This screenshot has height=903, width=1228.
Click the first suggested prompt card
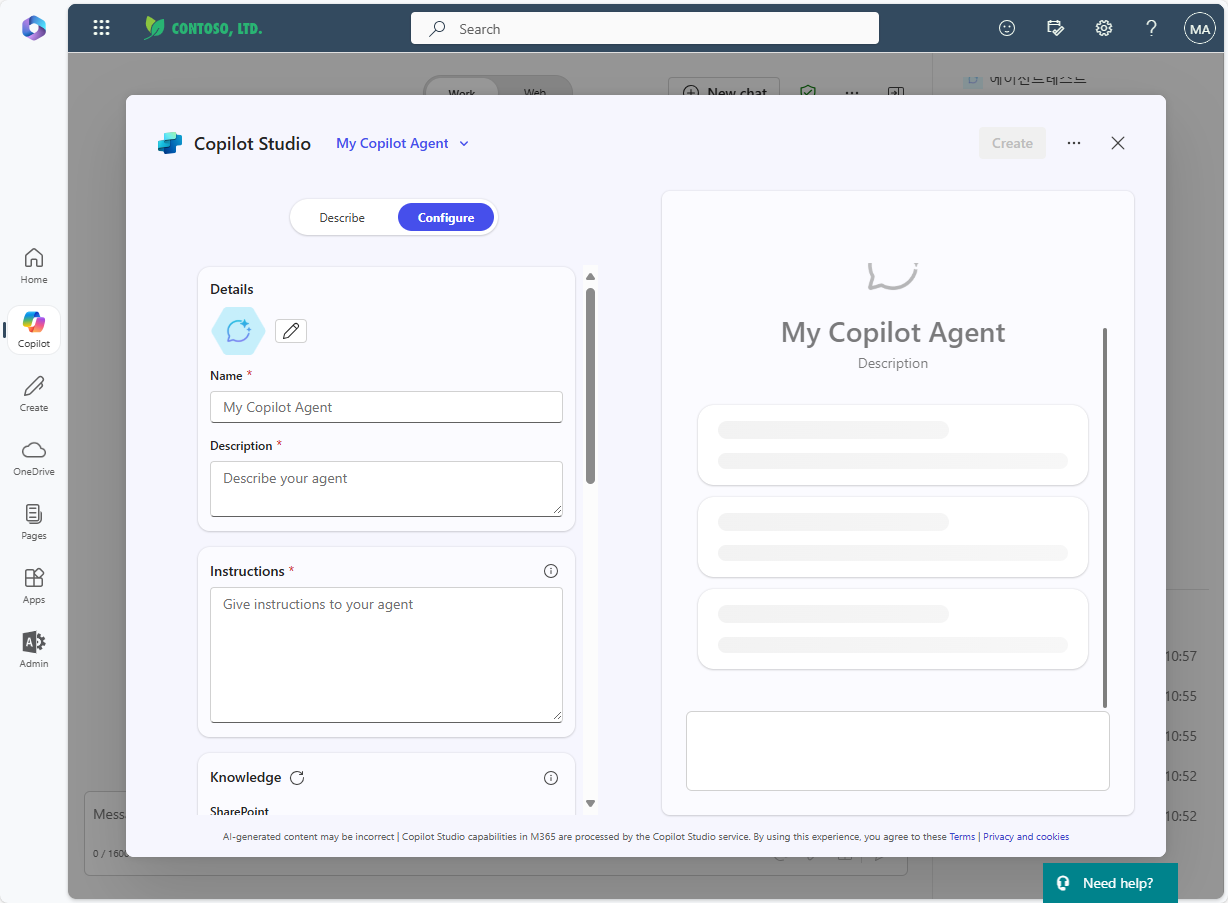click(x=893, y=445)
